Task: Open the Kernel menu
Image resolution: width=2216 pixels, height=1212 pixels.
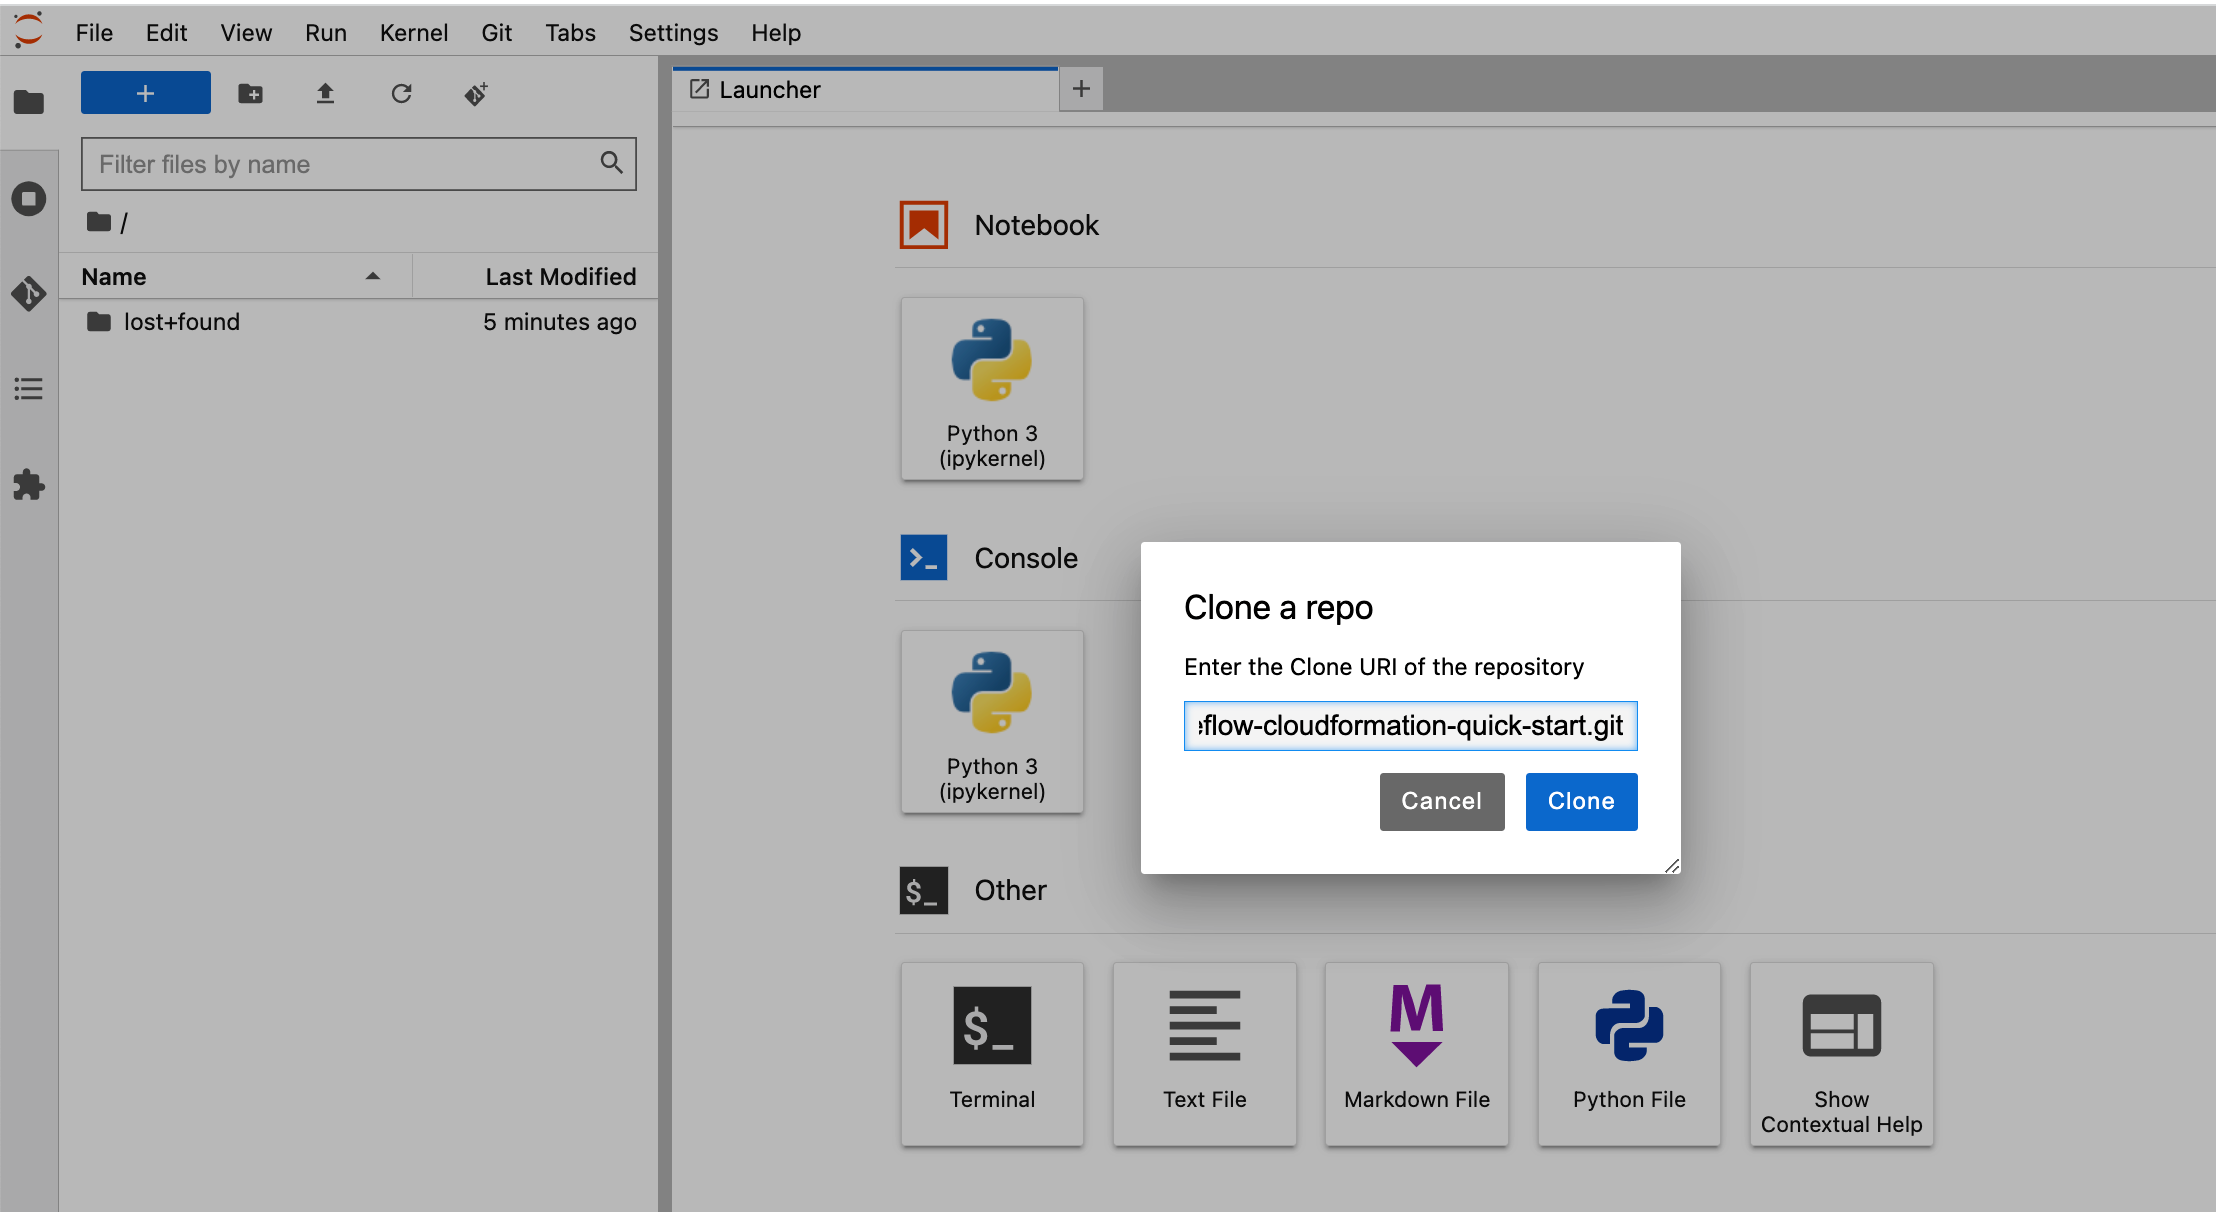Action: tap(413, 33)
